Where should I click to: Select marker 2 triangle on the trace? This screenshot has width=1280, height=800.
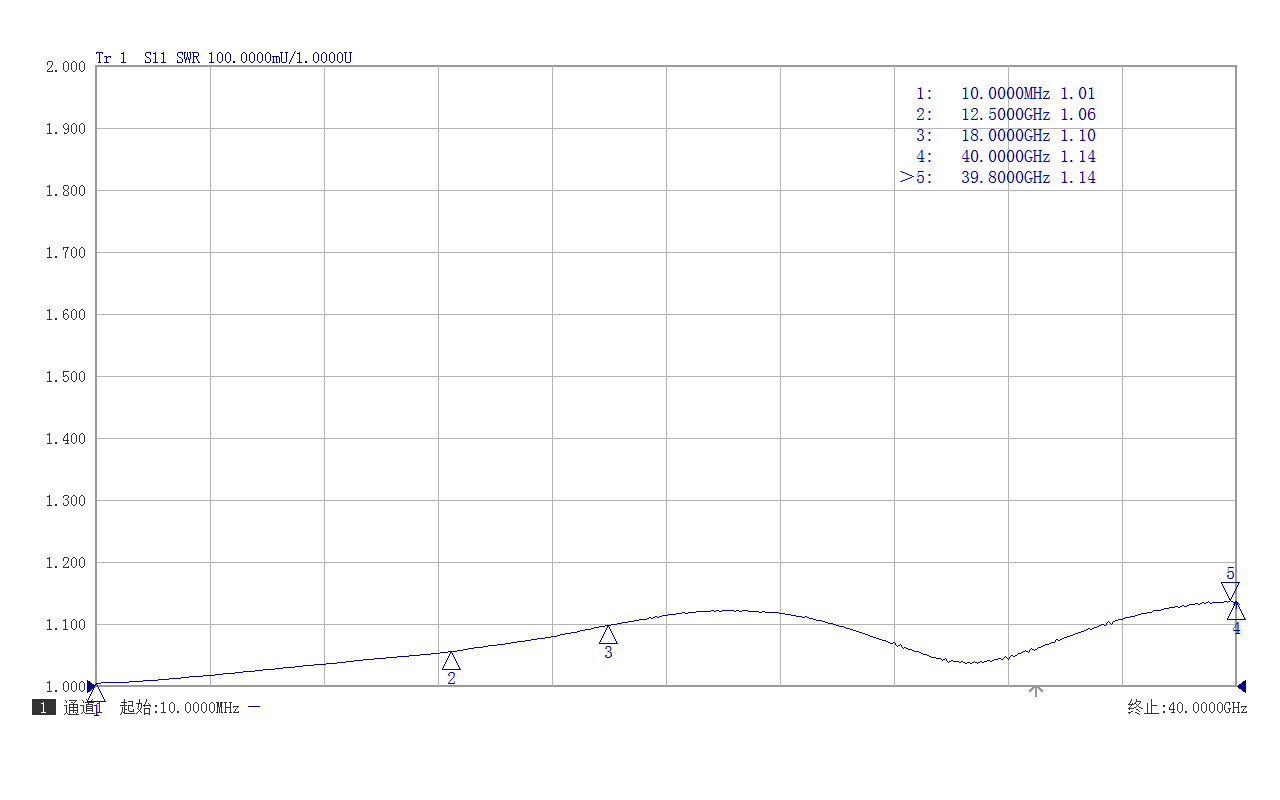click(451, 661)
